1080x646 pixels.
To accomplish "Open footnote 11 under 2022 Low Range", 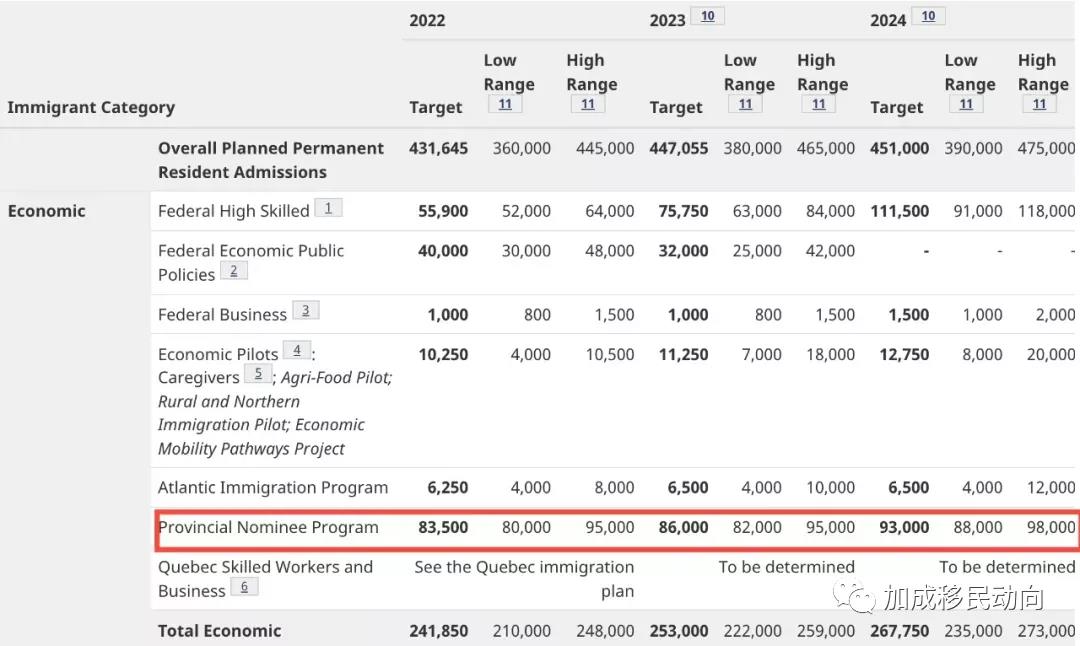I will 505,104.
